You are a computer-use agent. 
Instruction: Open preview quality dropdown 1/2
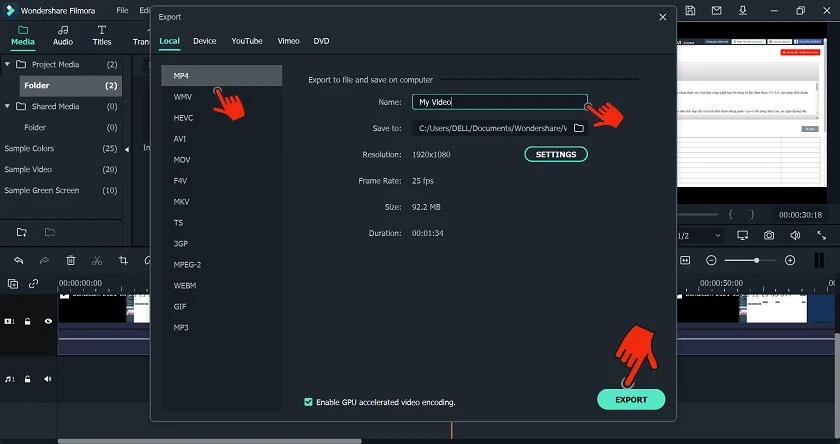click(x=699, y=236)
